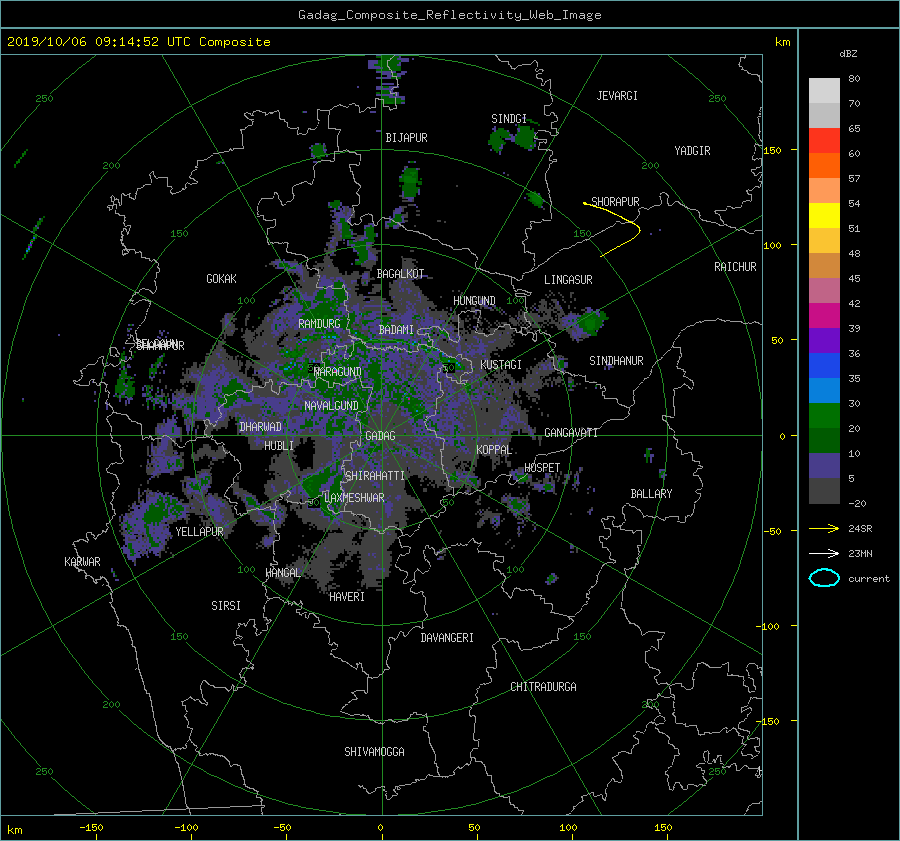Click the KARWAR city label
Screen dimensions: 900x841
(x=82, y=561)
